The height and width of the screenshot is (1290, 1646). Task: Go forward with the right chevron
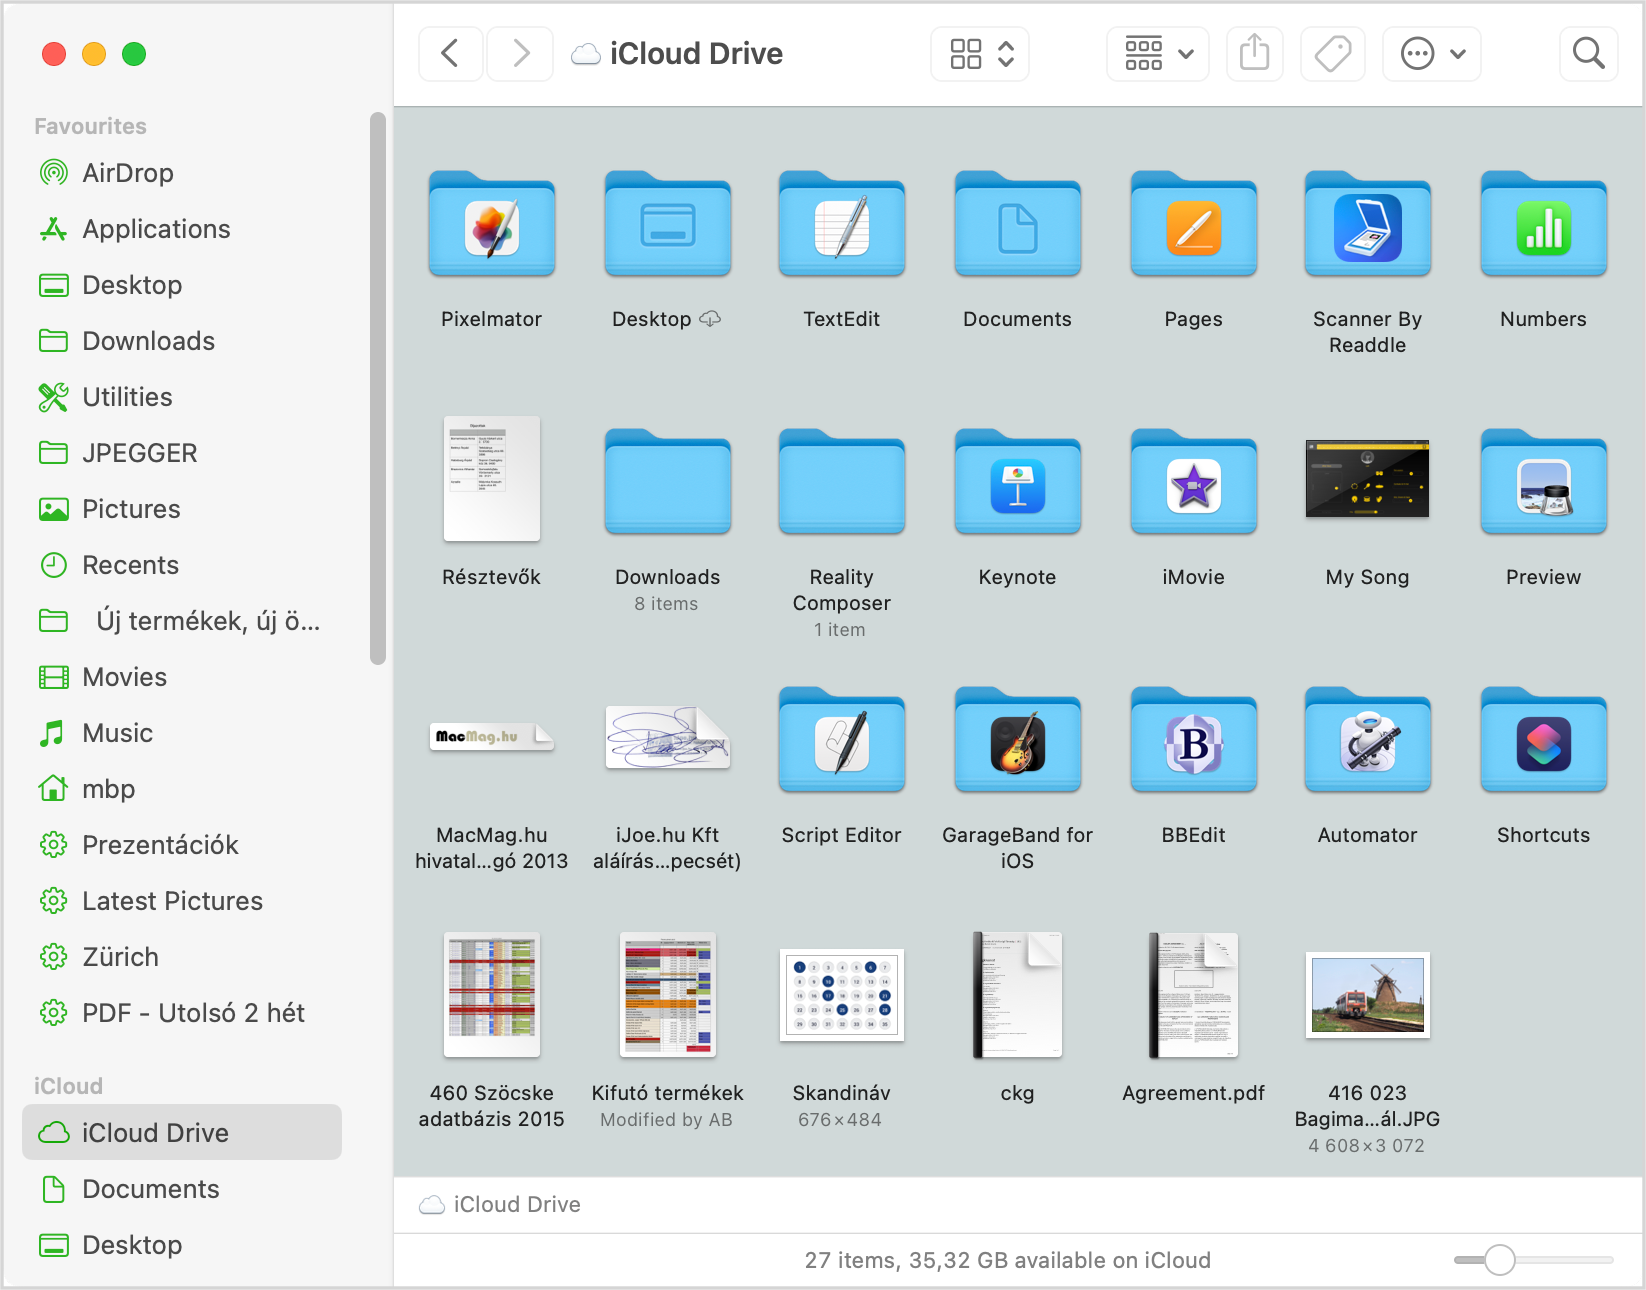tap(520, 53)
